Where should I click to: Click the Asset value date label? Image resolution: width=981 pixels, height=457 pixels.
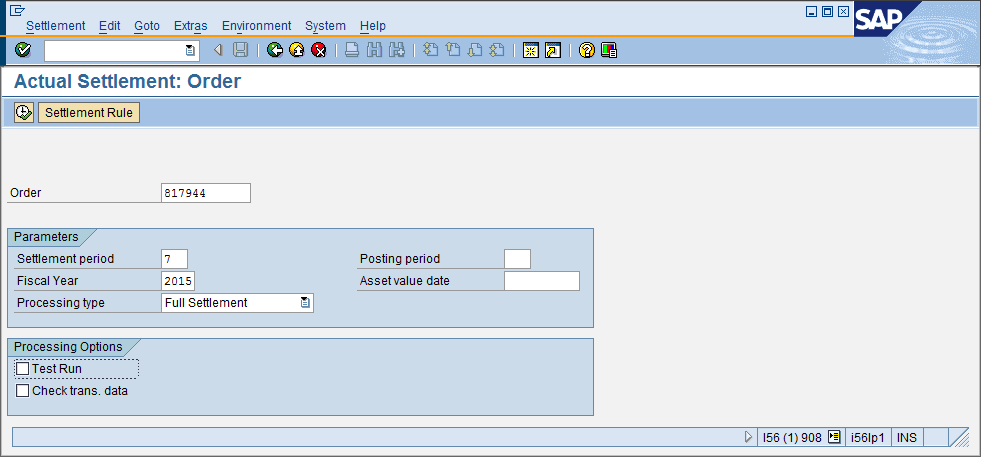click(x=404, y=280)
